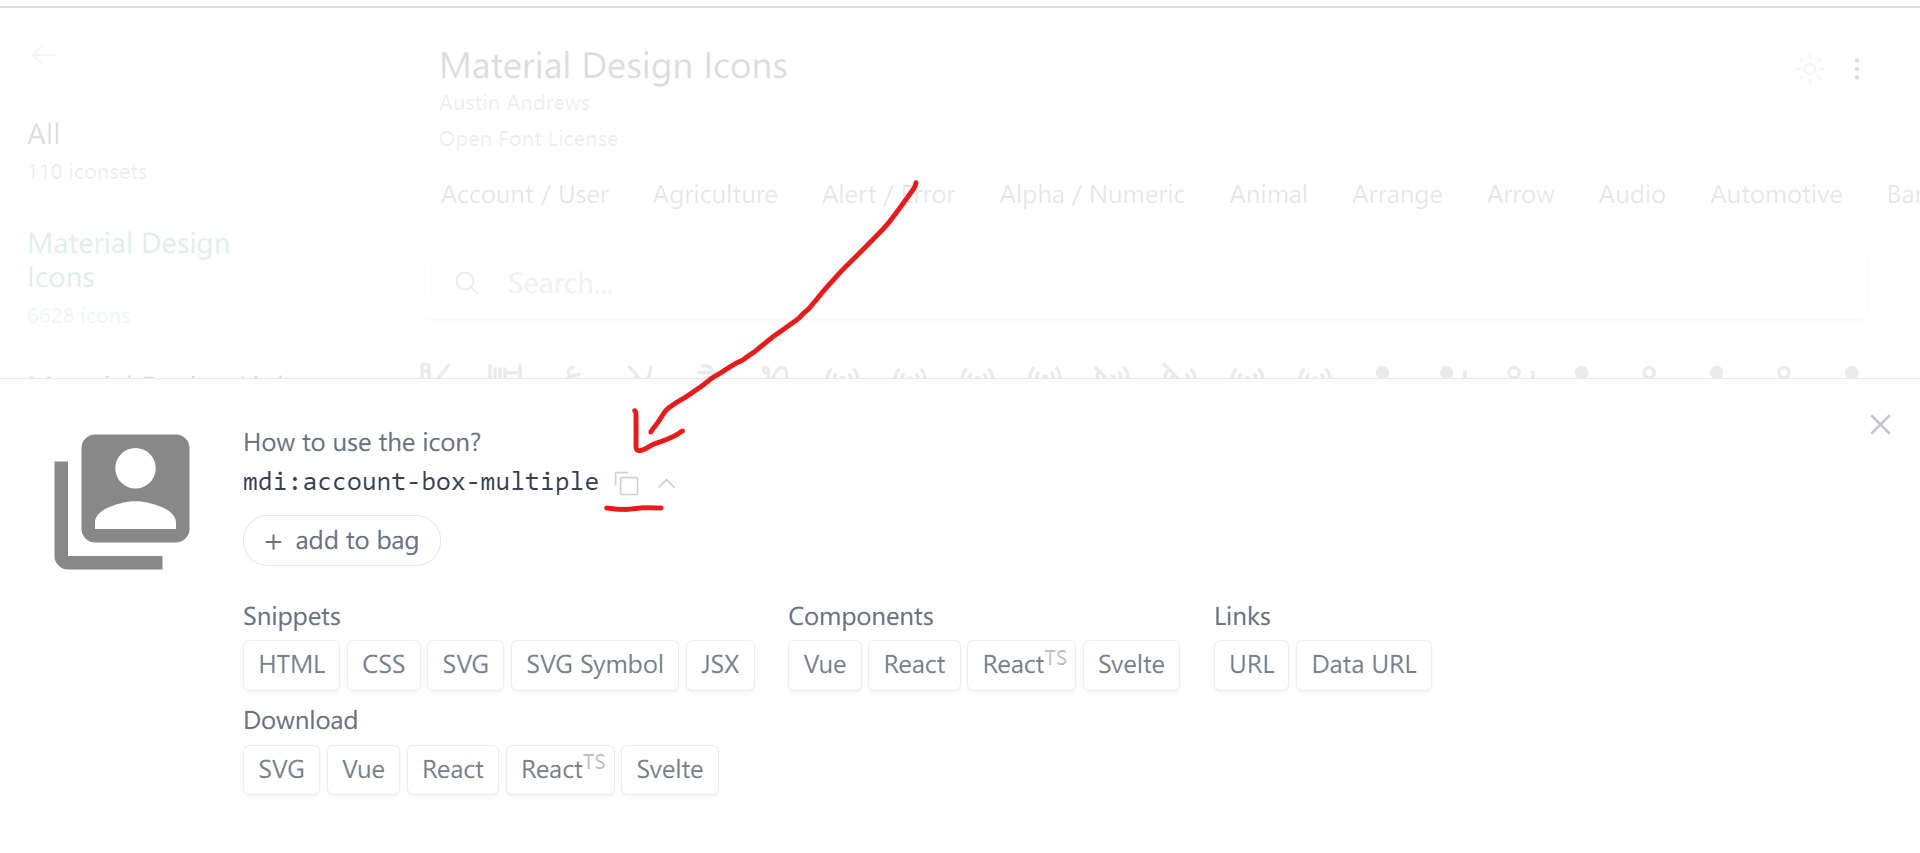The height and width of the screenshot is (853, 1920).
Task: Open the Data URL link option
Action: point(1364,665)
